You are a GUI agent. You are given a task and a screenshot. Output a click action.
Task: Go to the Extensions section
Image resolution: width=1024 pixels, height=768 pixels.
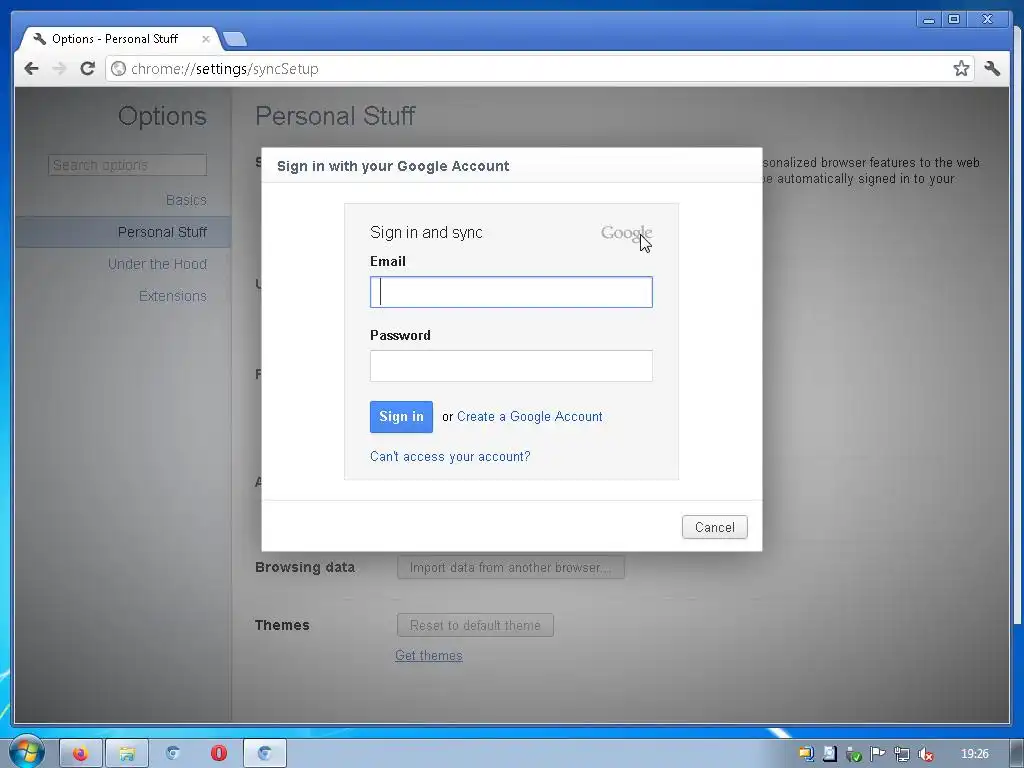click(x=172, y=296)
